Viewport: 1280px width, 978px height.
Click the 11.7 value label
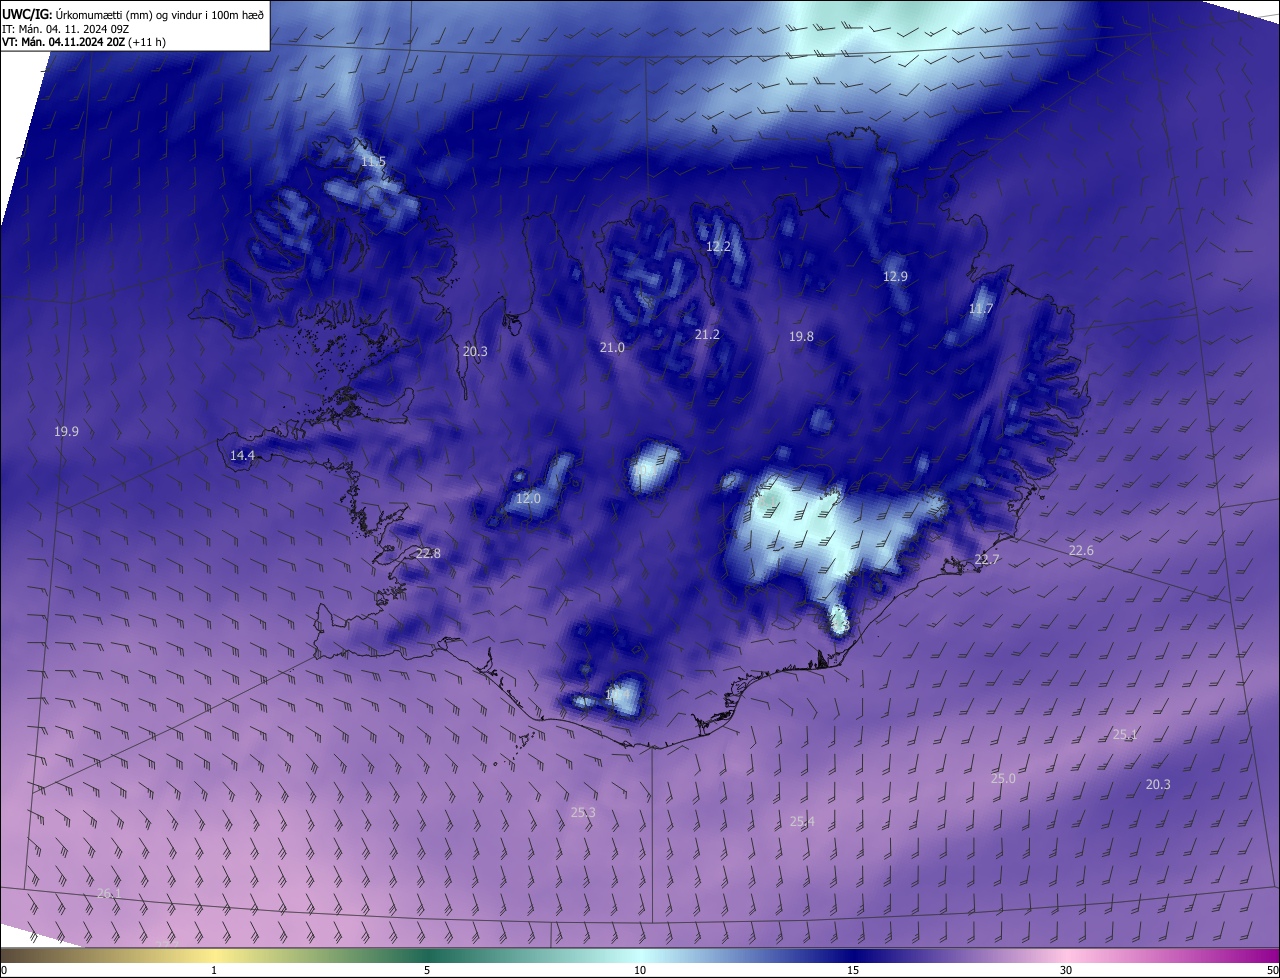point(981,309)
